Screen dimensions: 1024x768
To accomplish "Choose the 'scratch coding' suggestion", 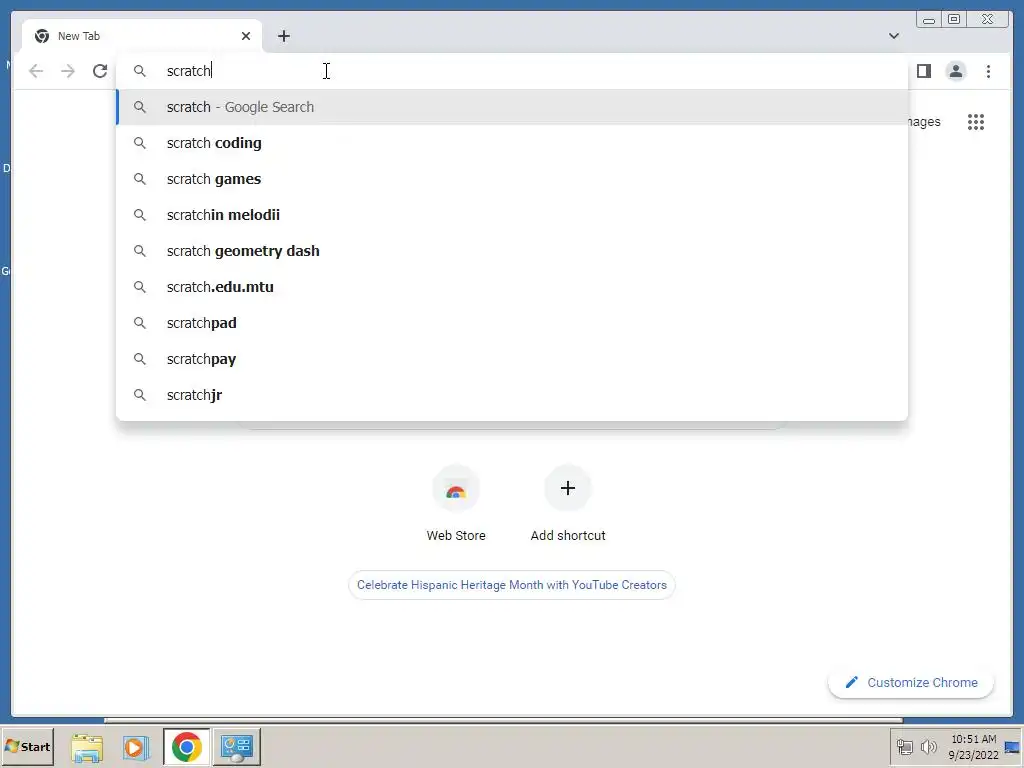I will (x=512, y=143).
